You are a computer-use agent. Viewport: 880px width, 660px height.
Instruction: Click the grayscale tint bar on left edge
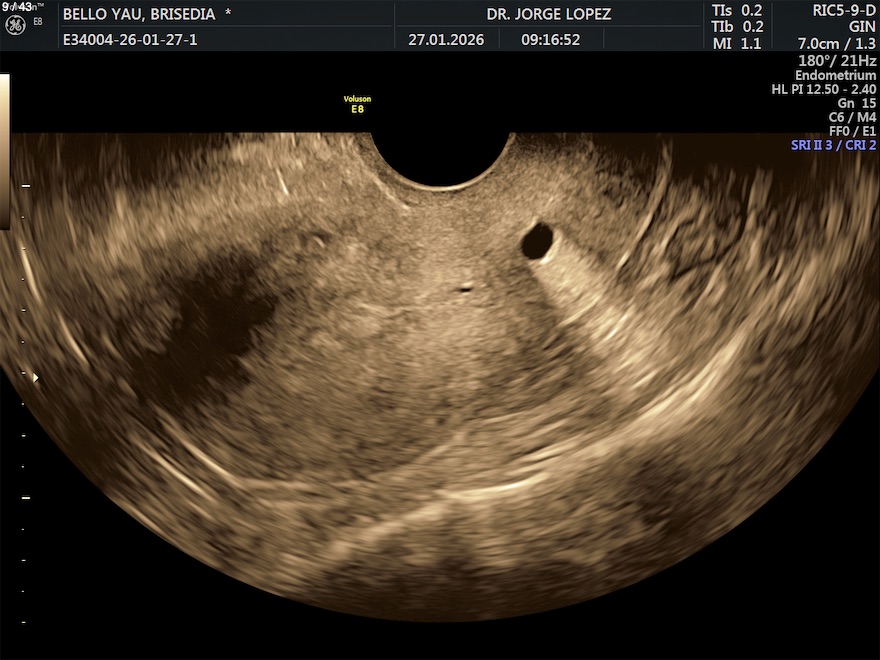pyautogui.click(x=5, y=150)
